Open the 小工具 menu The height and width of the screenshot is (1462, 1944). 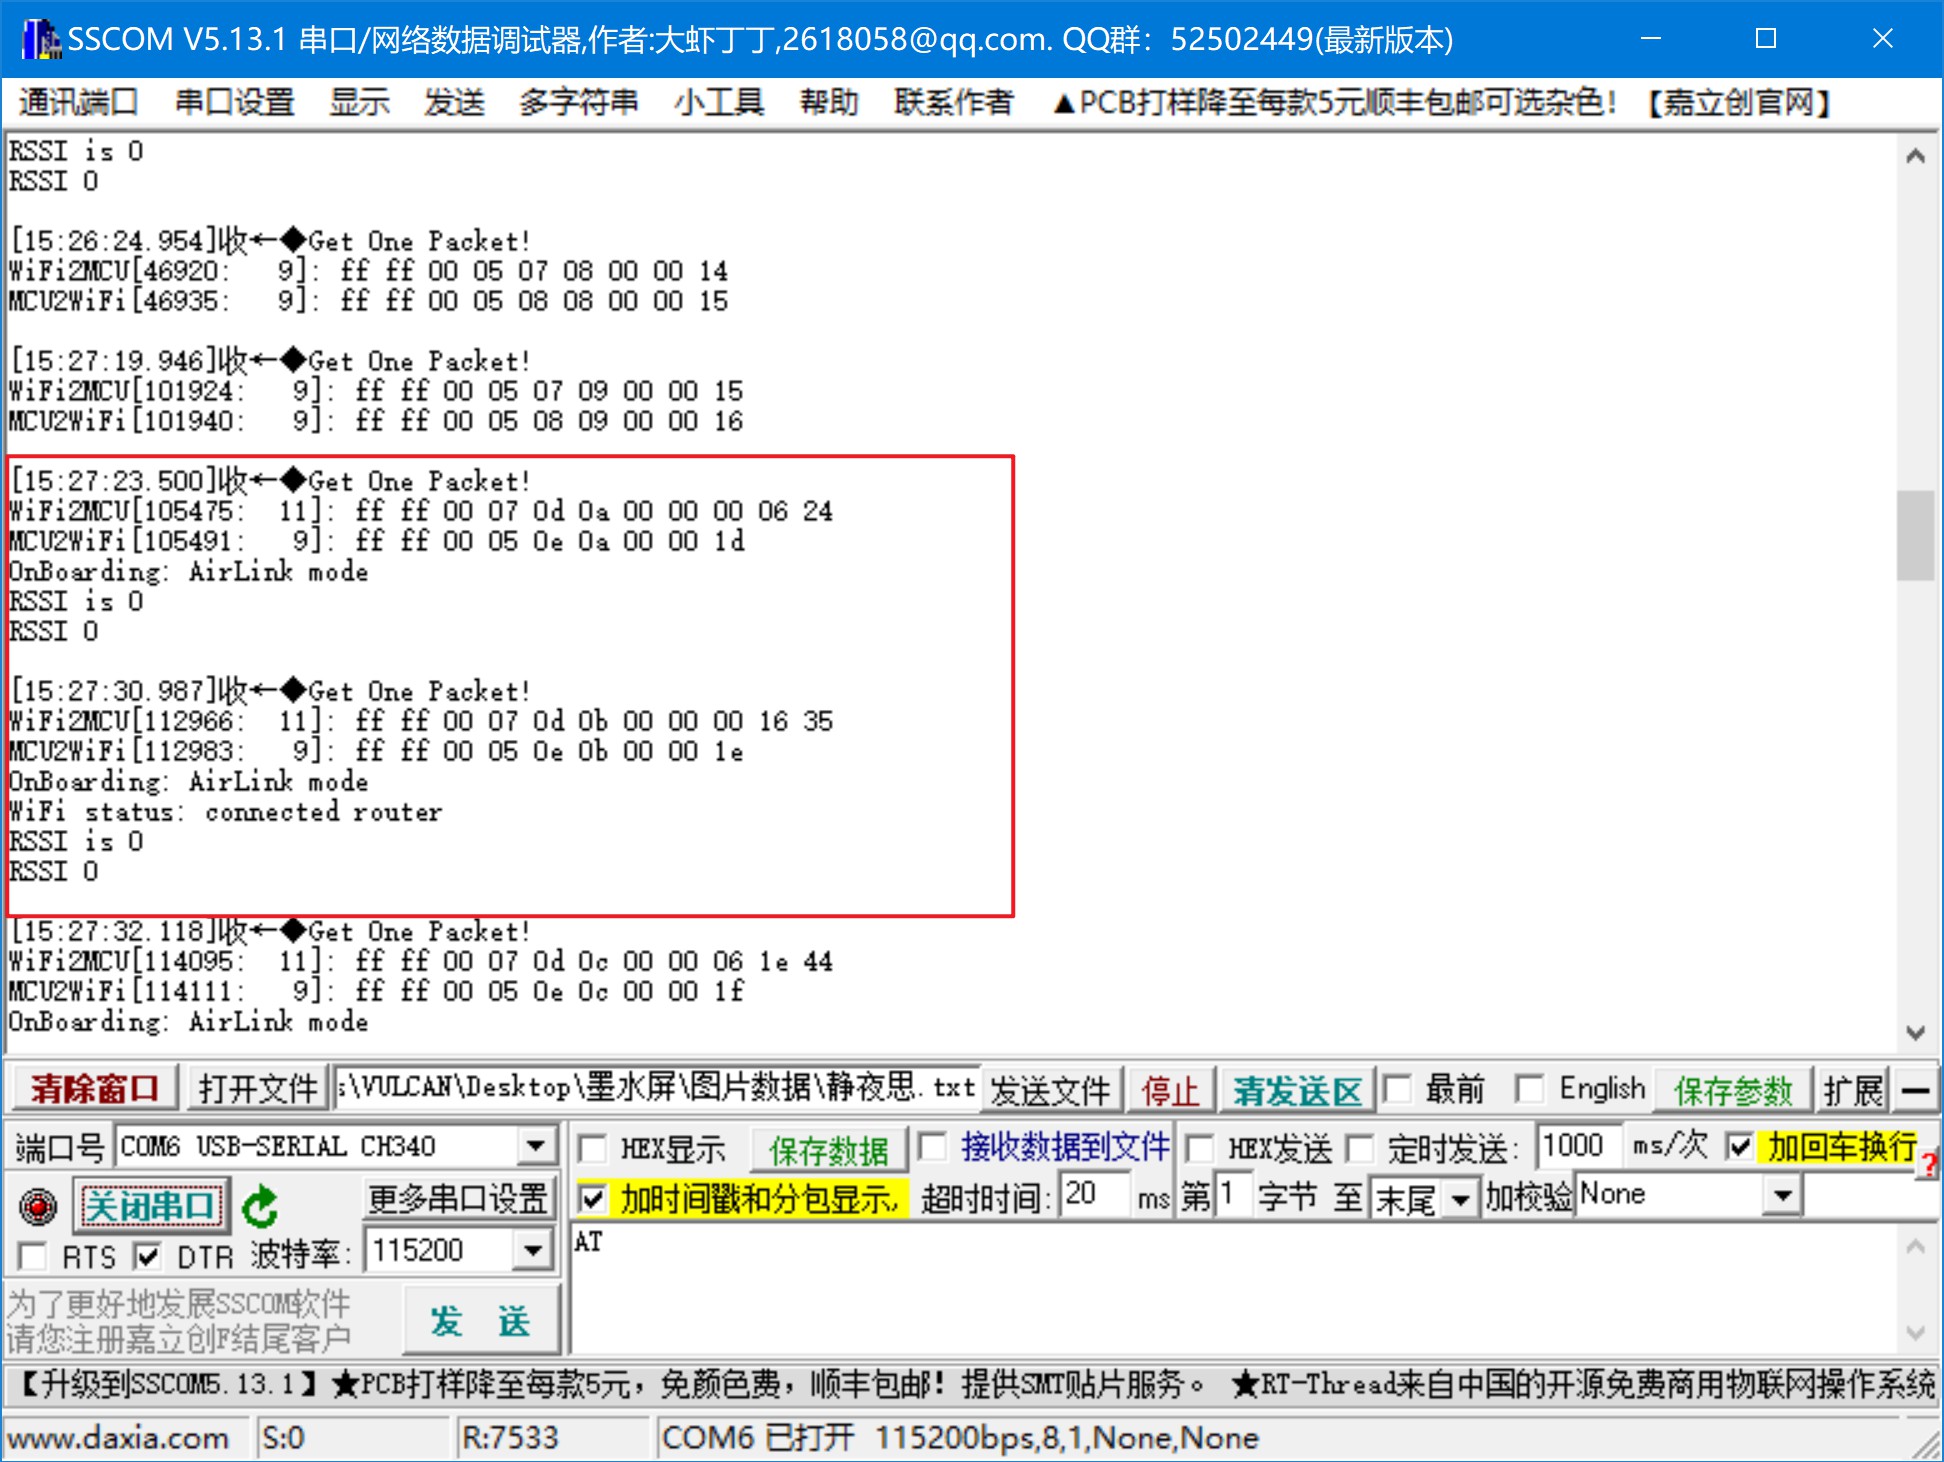[x=718, y=102]
